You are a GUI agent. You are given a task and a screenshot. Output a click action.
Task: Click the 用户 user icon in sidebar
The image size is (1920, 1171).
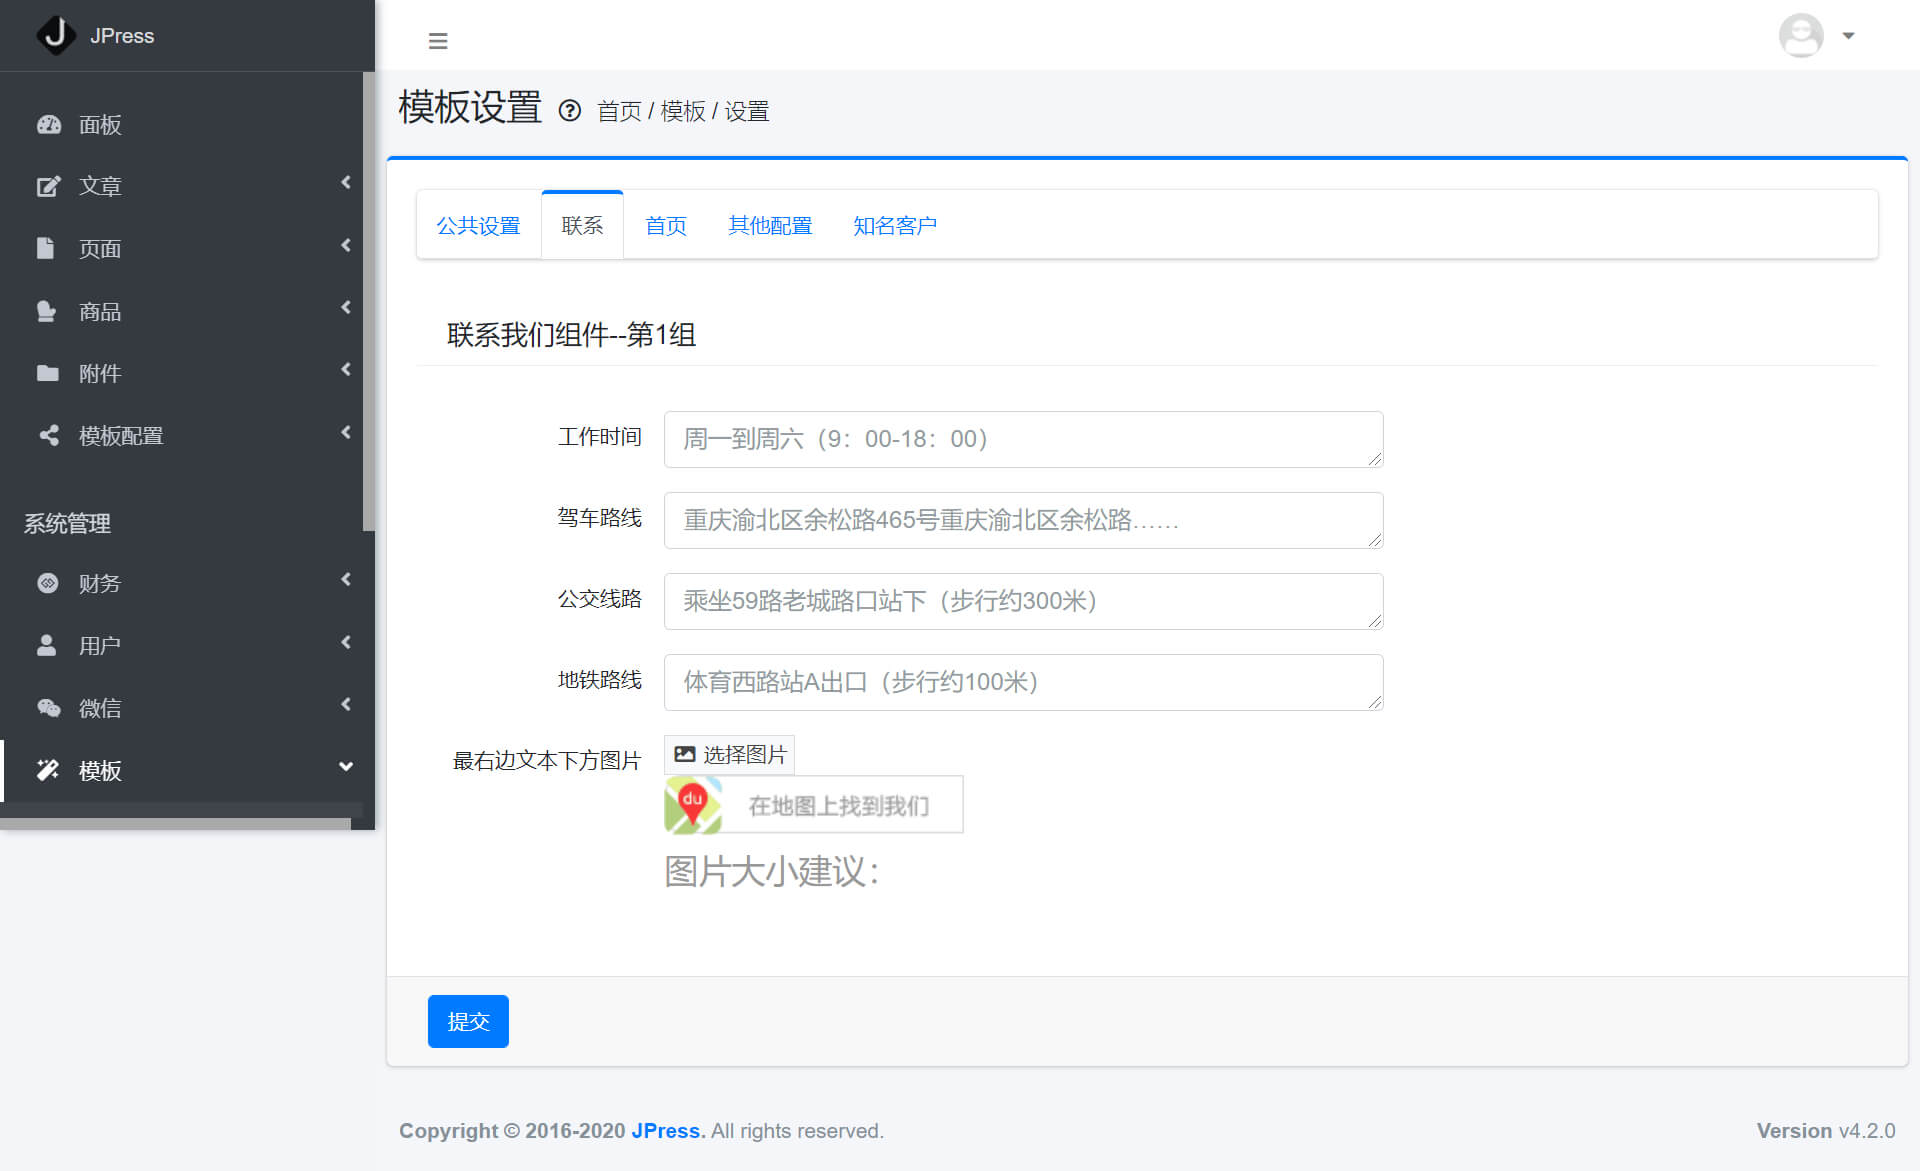point(46,646)
